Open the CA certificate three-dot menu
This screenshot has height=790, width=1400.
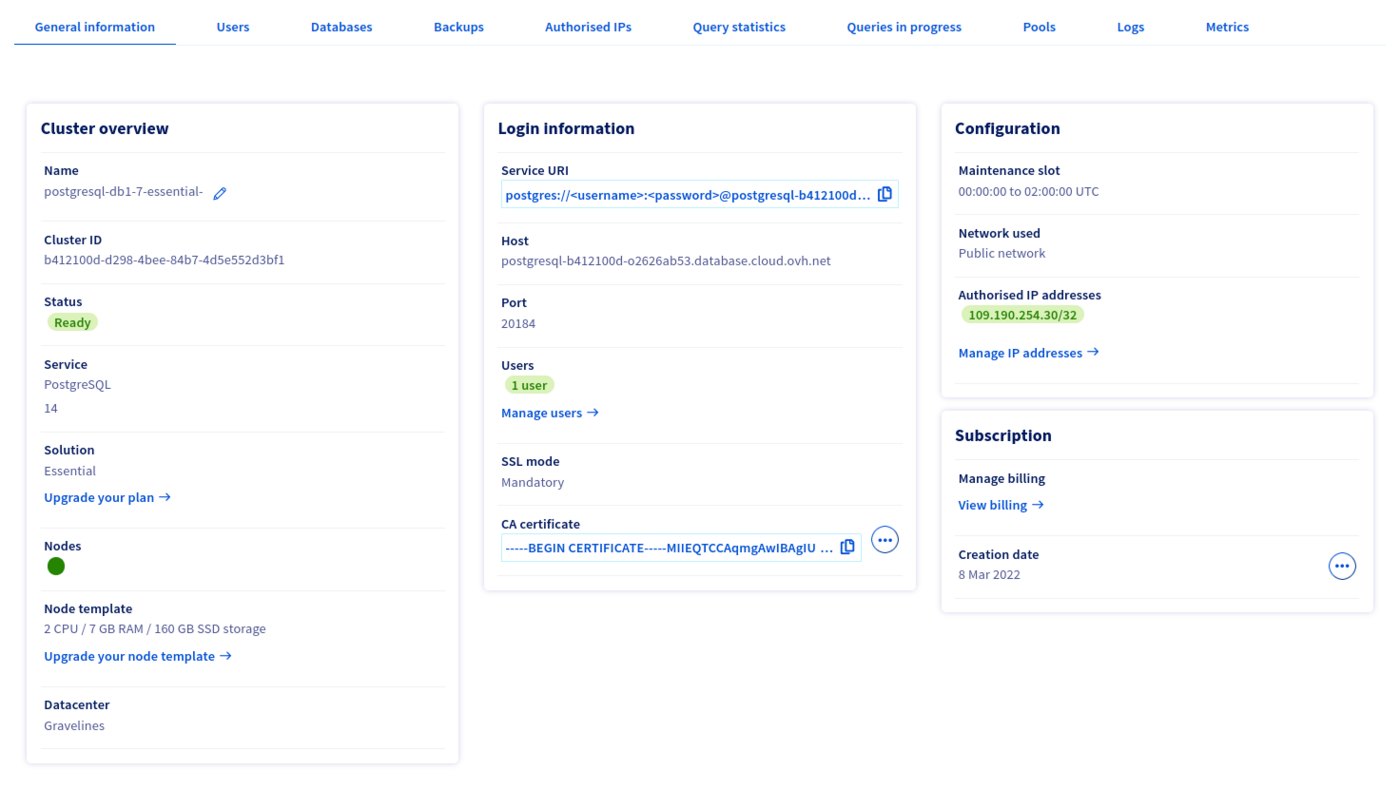[885, 540]
